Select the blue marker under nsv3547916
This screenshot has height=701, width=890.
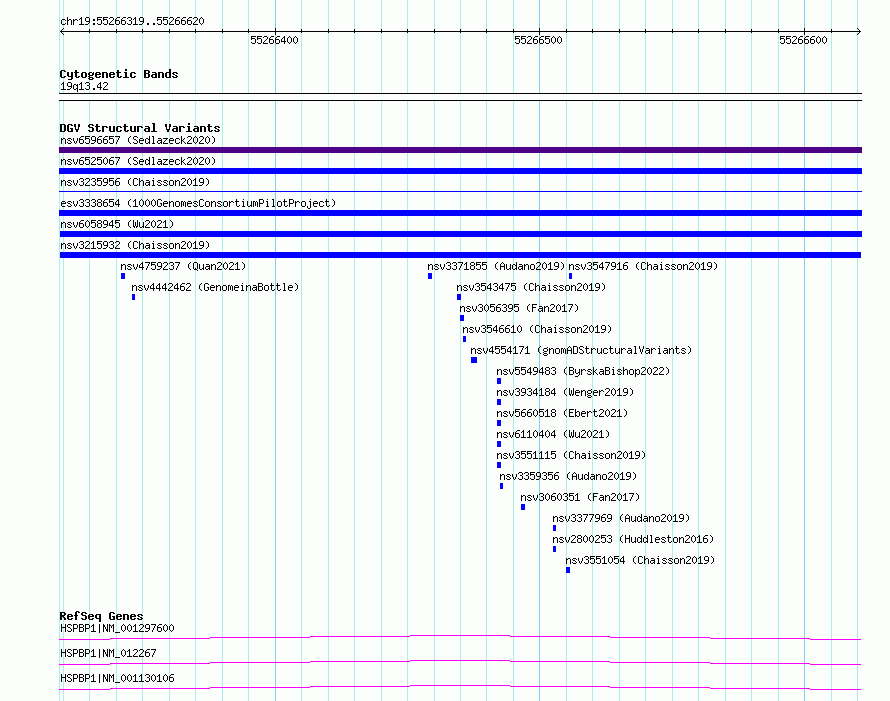(570, 276)
